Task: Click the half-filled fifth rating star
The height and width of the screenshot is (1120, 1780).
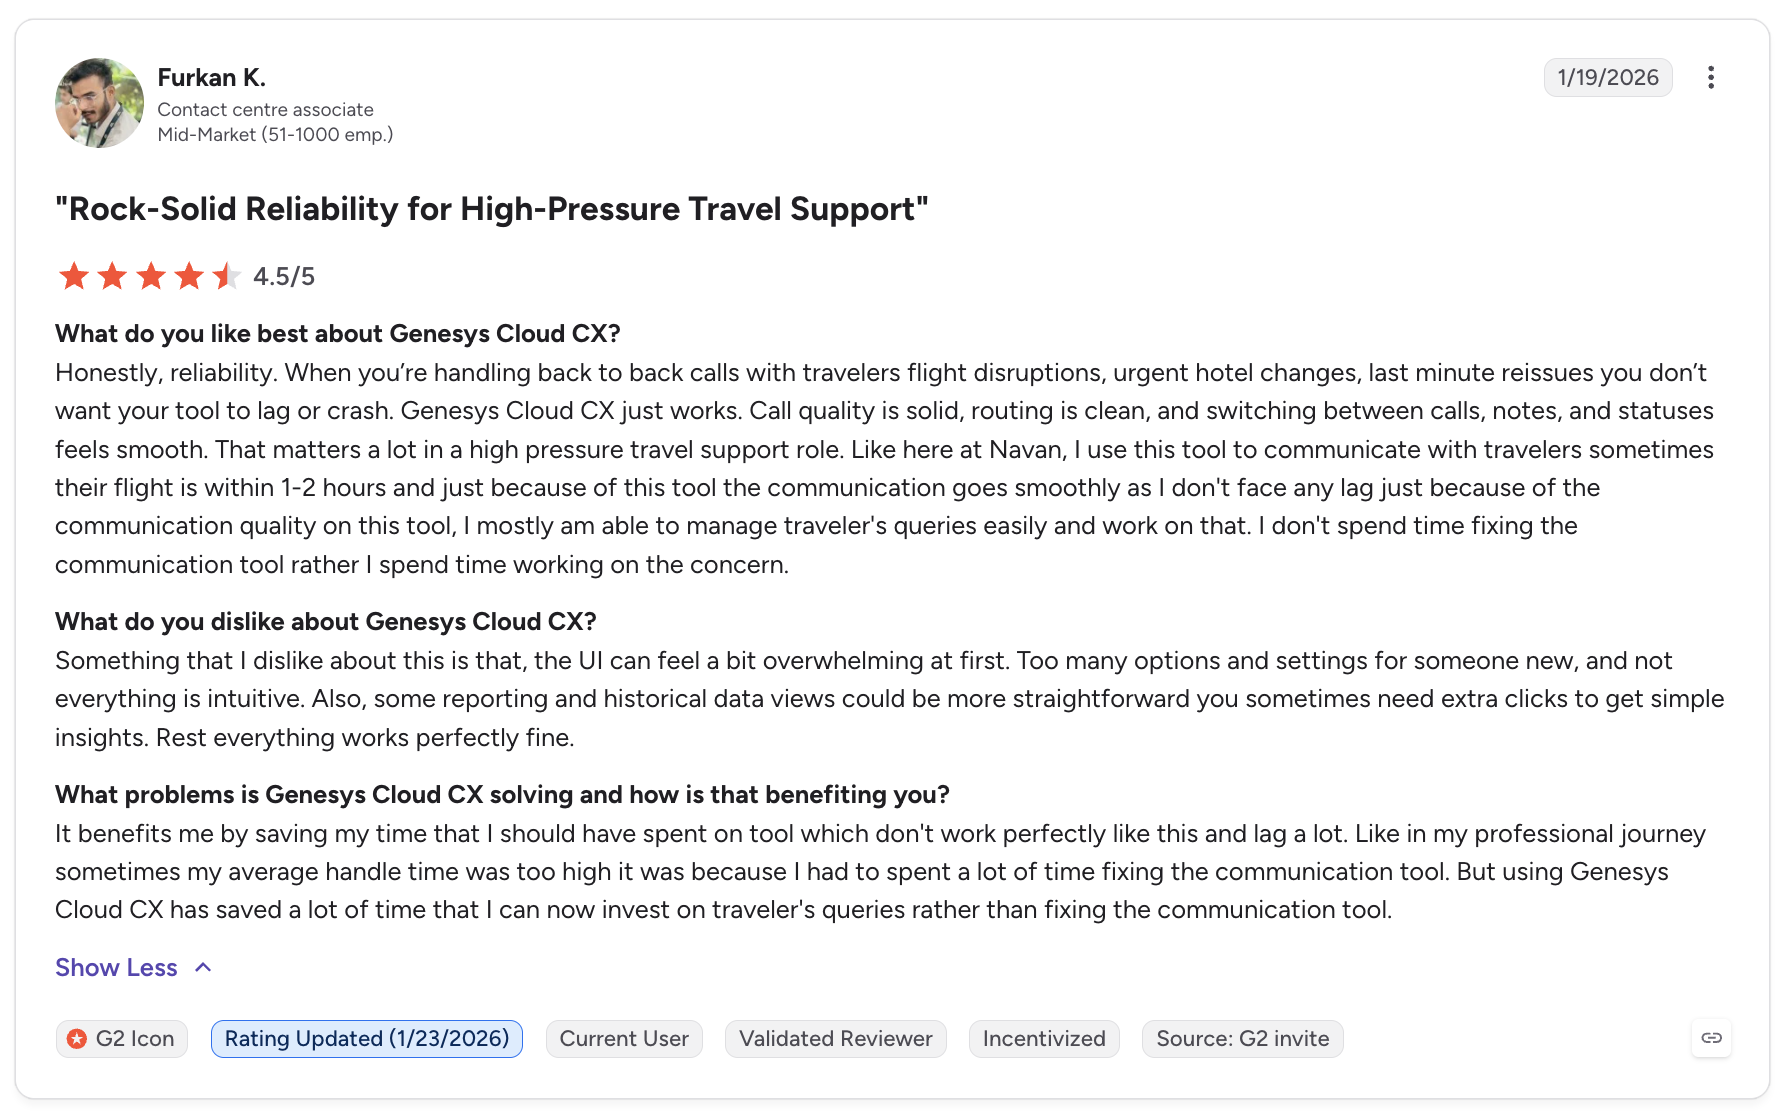Action: [227, 276]
